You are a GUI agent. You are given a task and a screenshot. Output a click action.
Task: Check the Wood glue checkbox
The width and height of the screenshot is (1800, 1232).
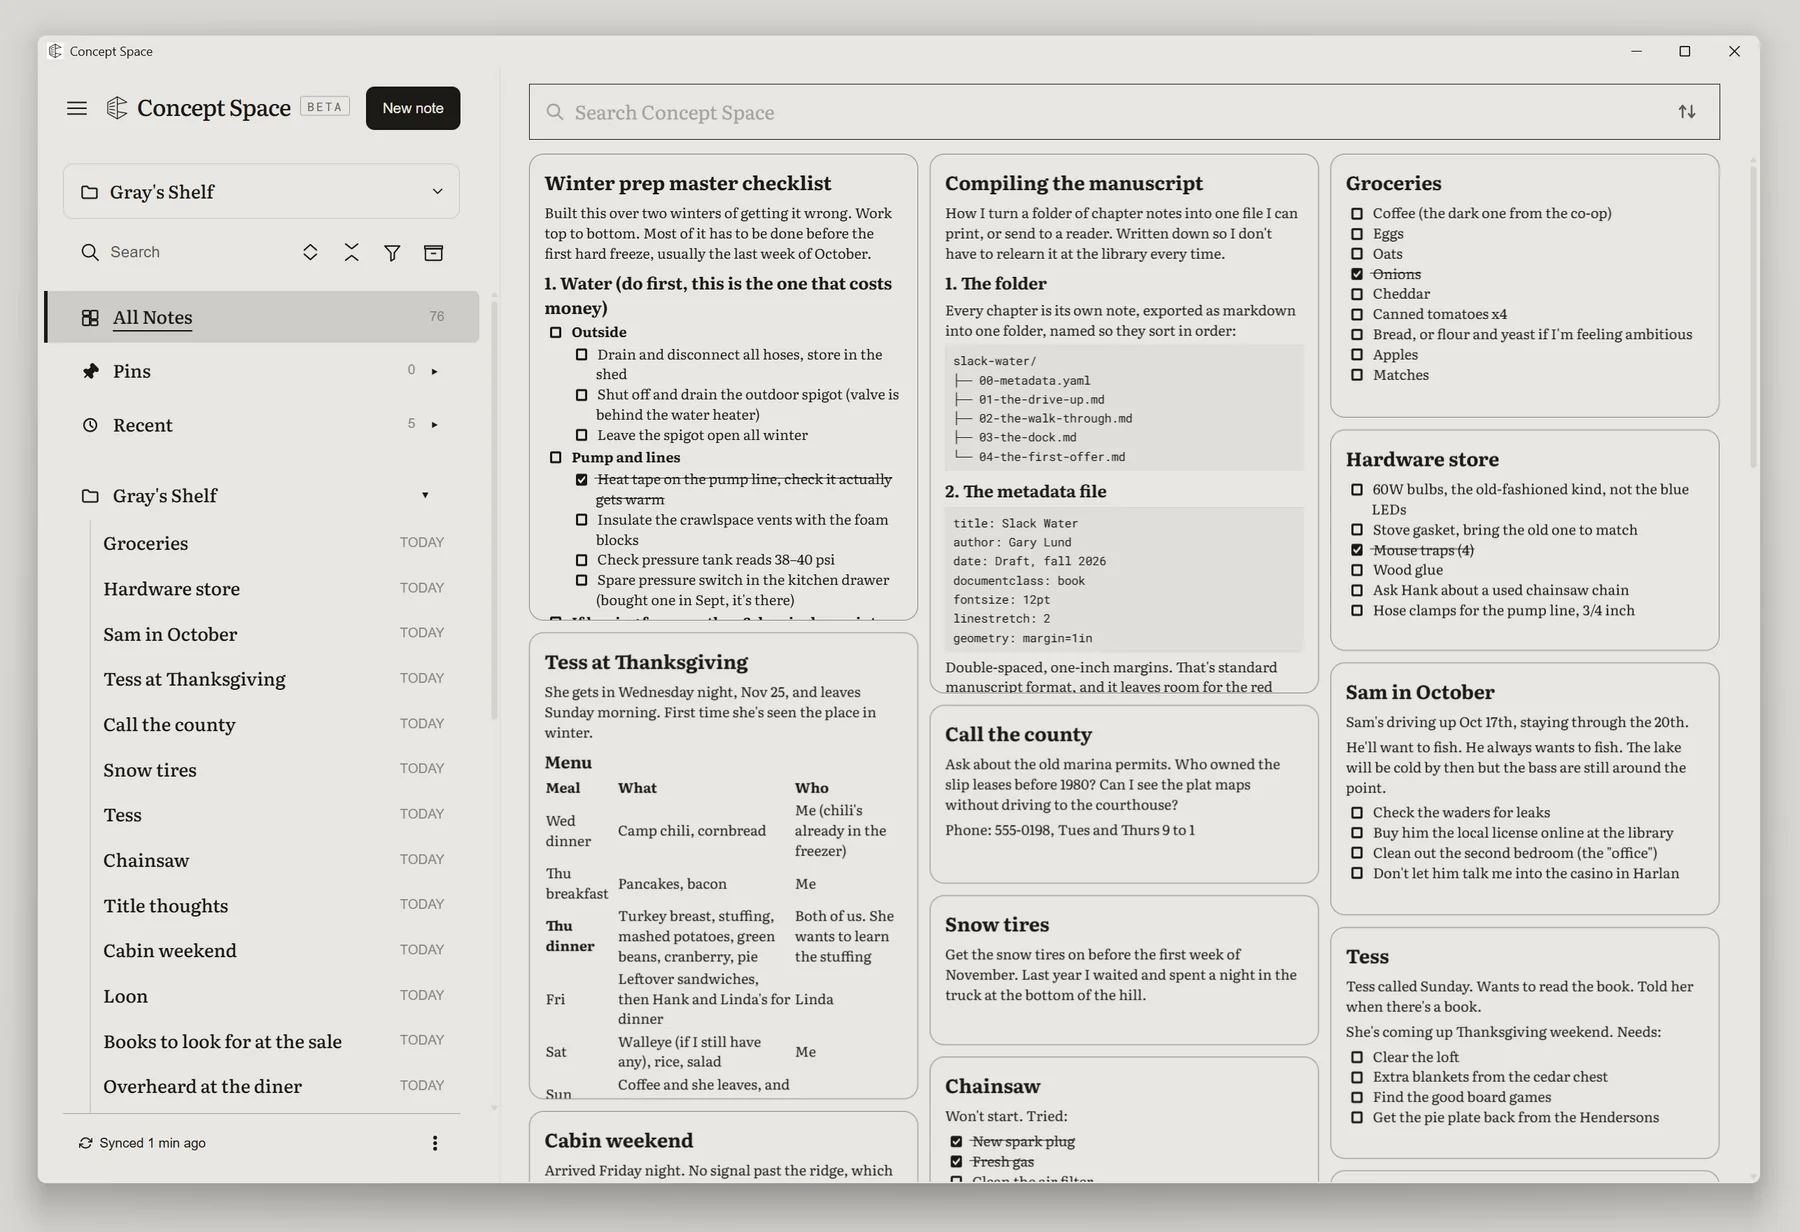(1357, 570)
